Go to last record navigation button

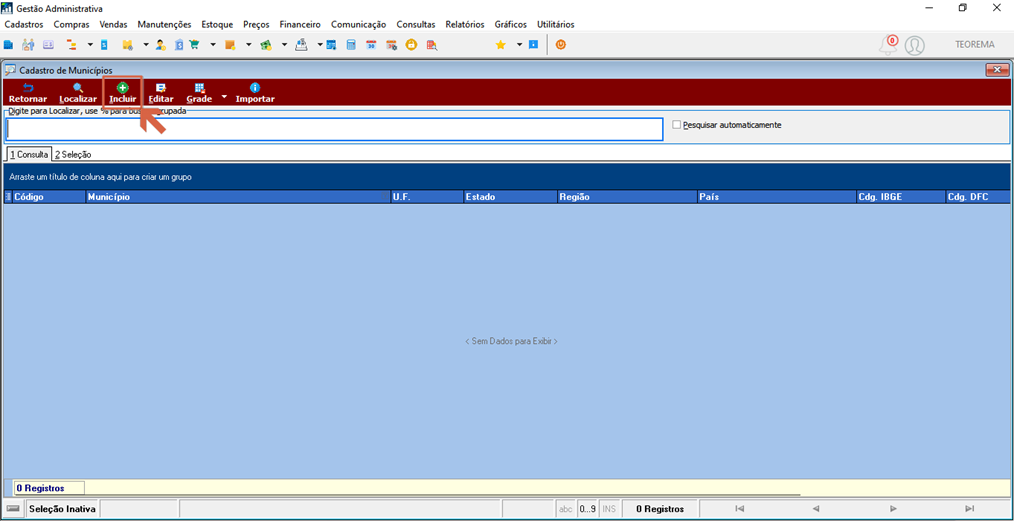pyautogui.click(x=969, y=509)
